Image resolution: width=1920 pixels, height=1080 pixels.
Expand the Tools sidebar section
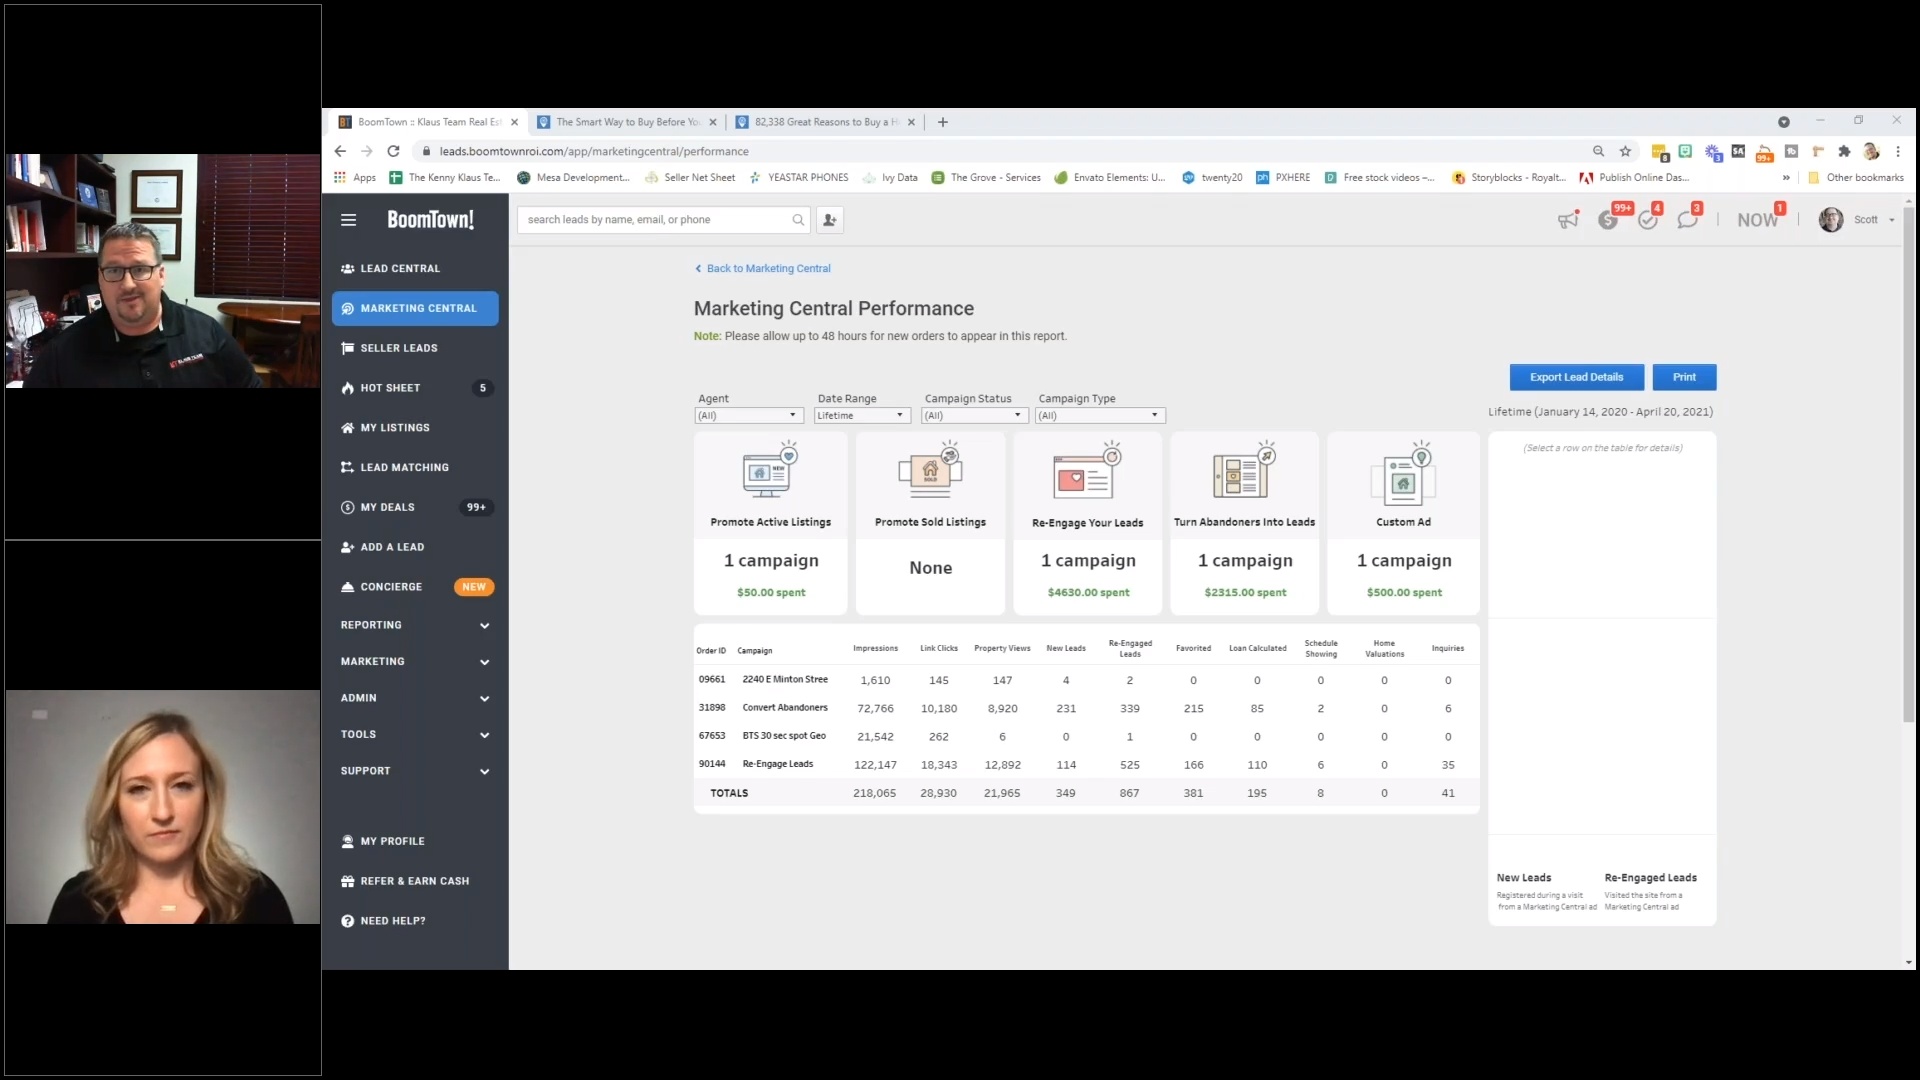(415, 735)
